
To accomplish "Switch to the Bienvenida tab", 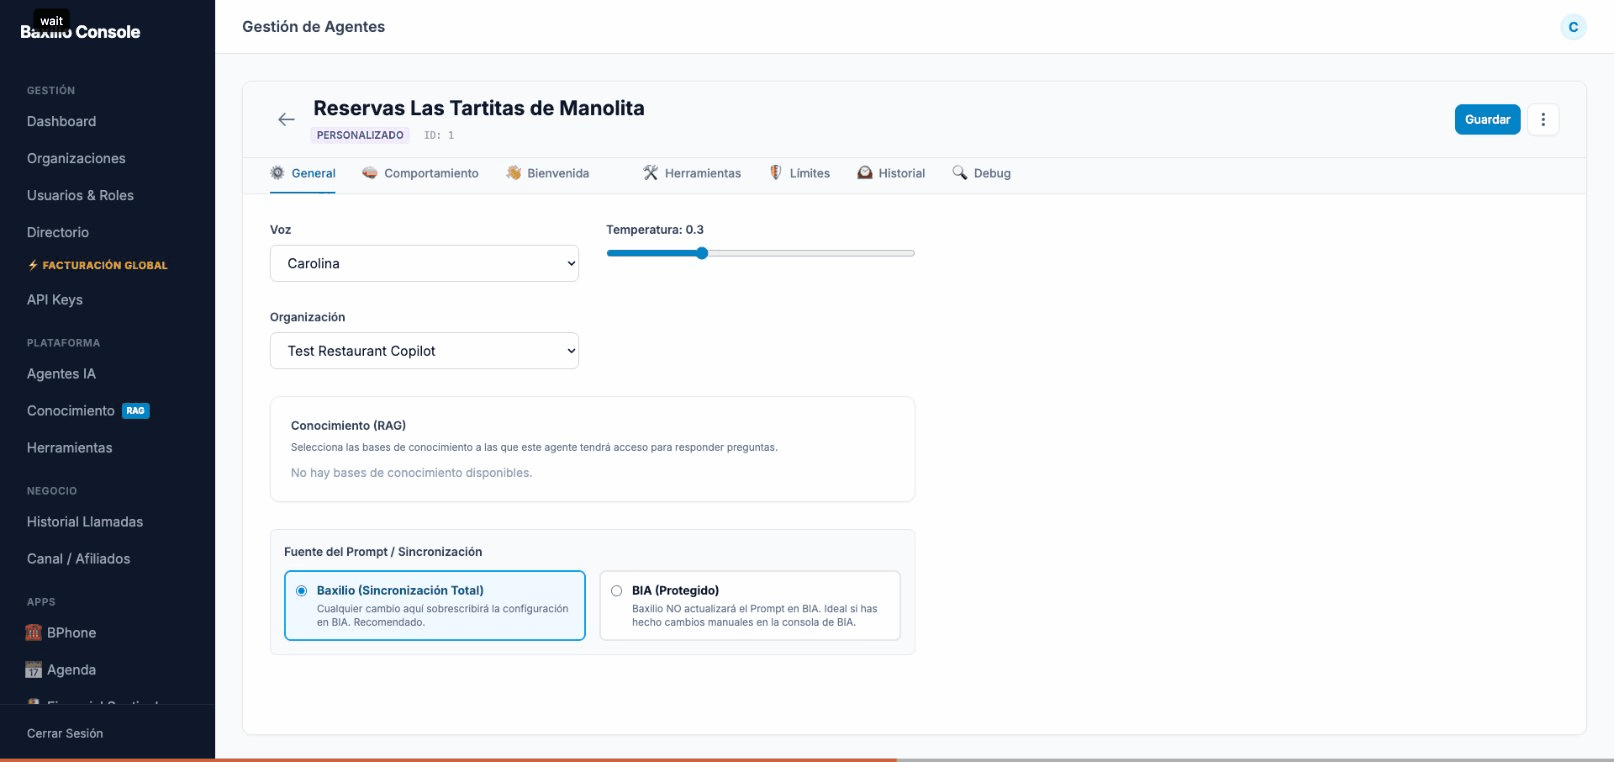I will [547, 173].
